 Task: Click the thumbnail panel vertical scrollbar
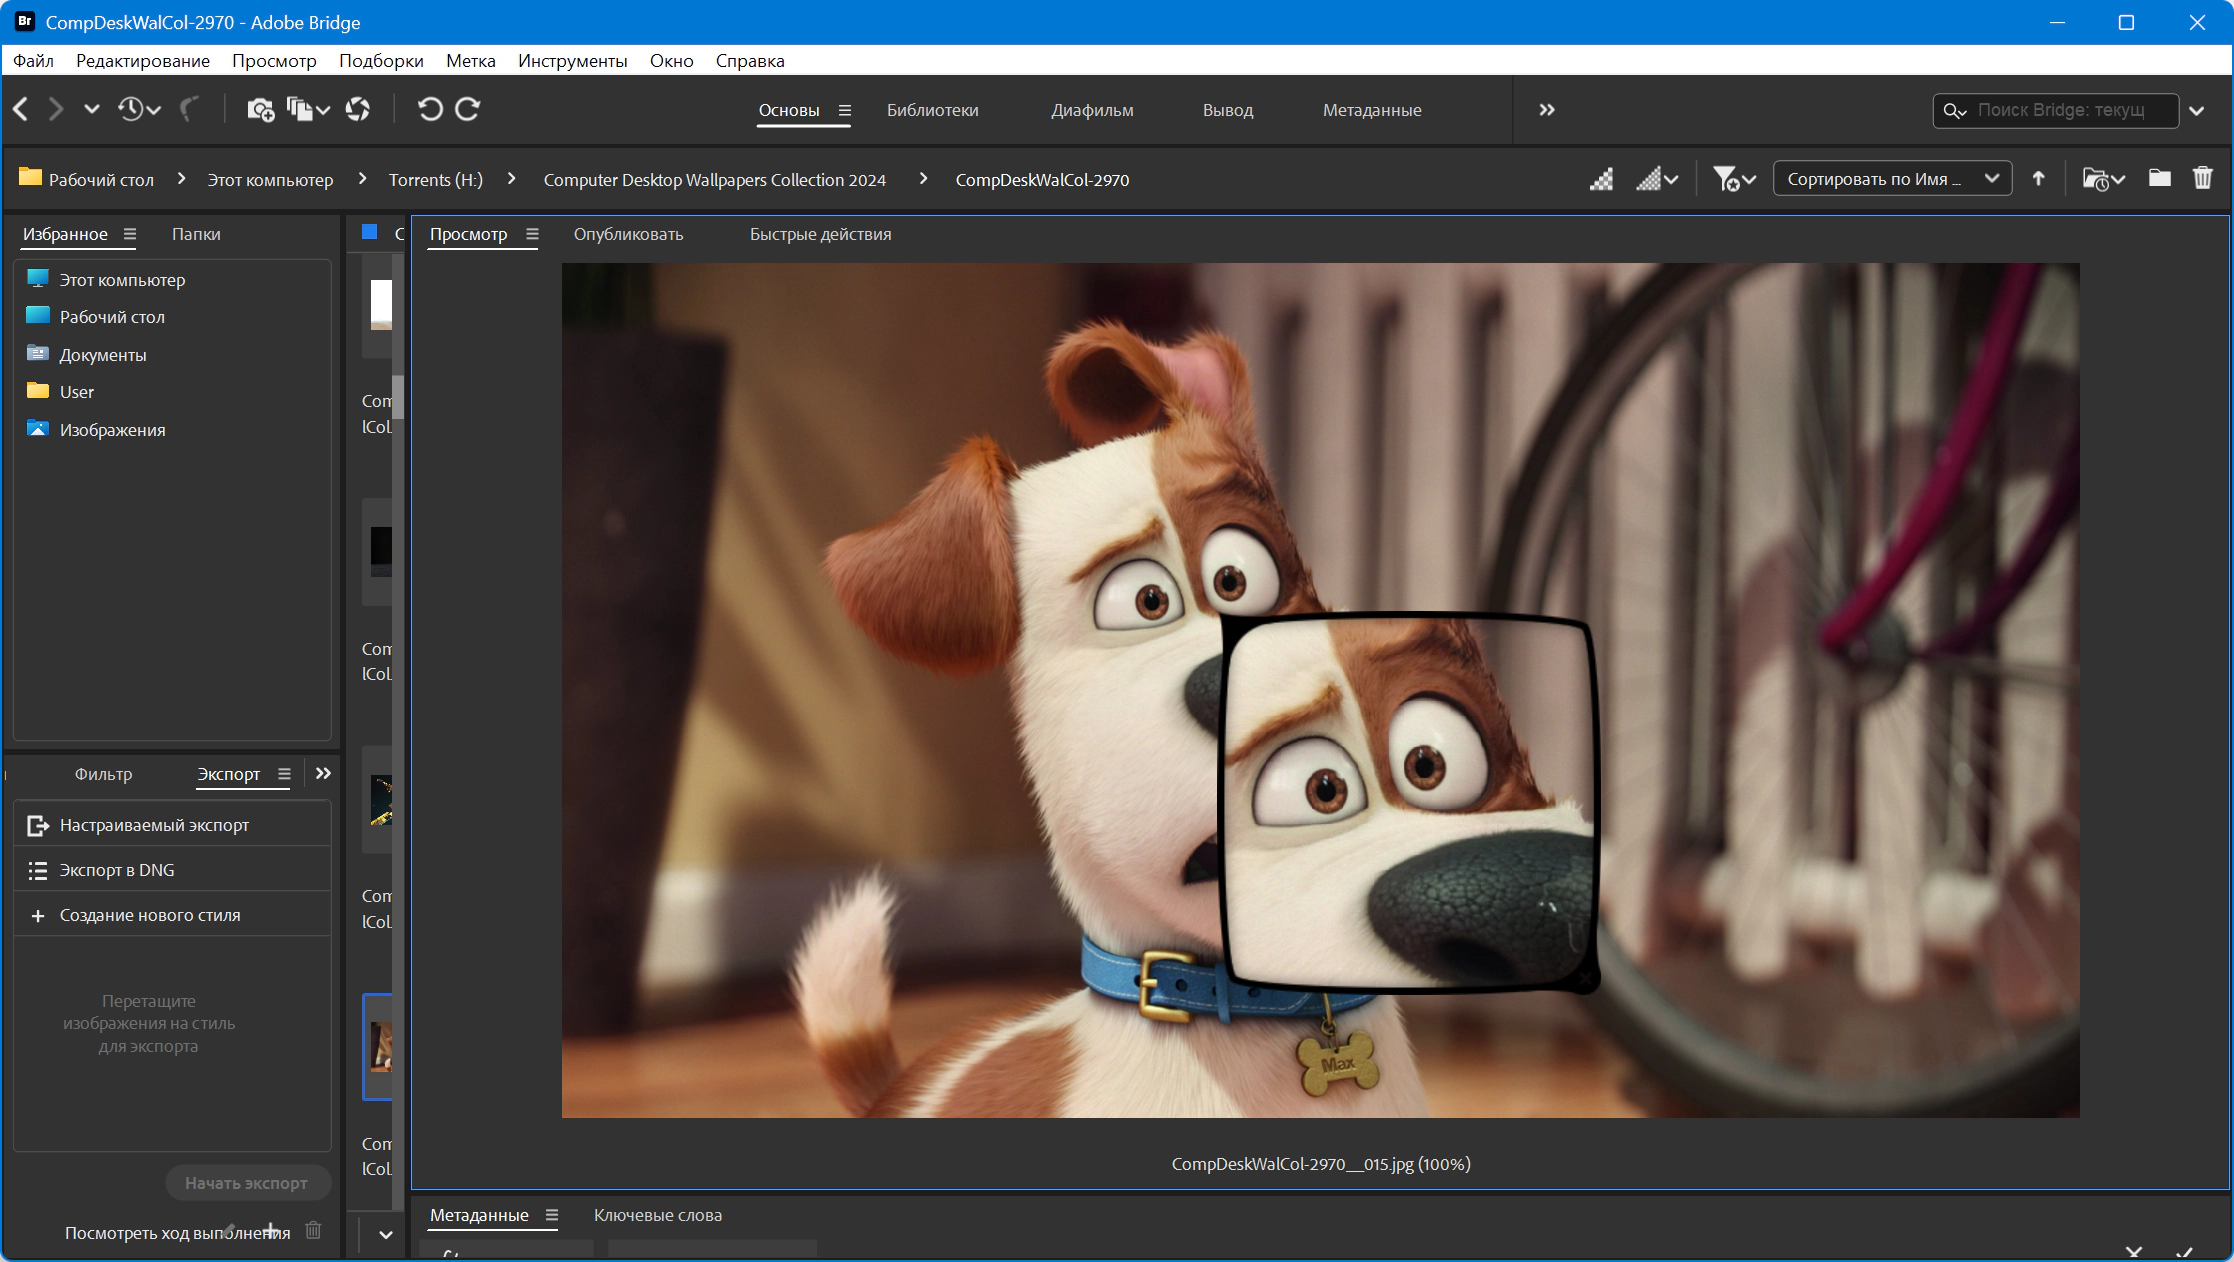398,397
